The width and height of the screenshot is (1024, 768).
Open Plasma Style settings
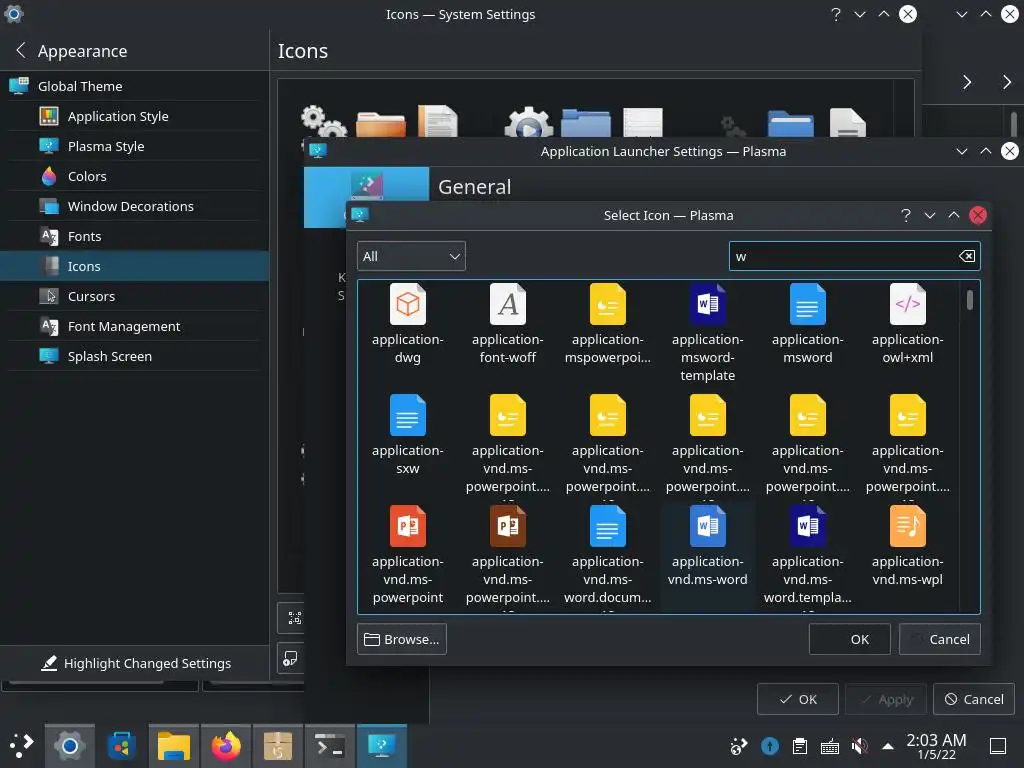135,146
